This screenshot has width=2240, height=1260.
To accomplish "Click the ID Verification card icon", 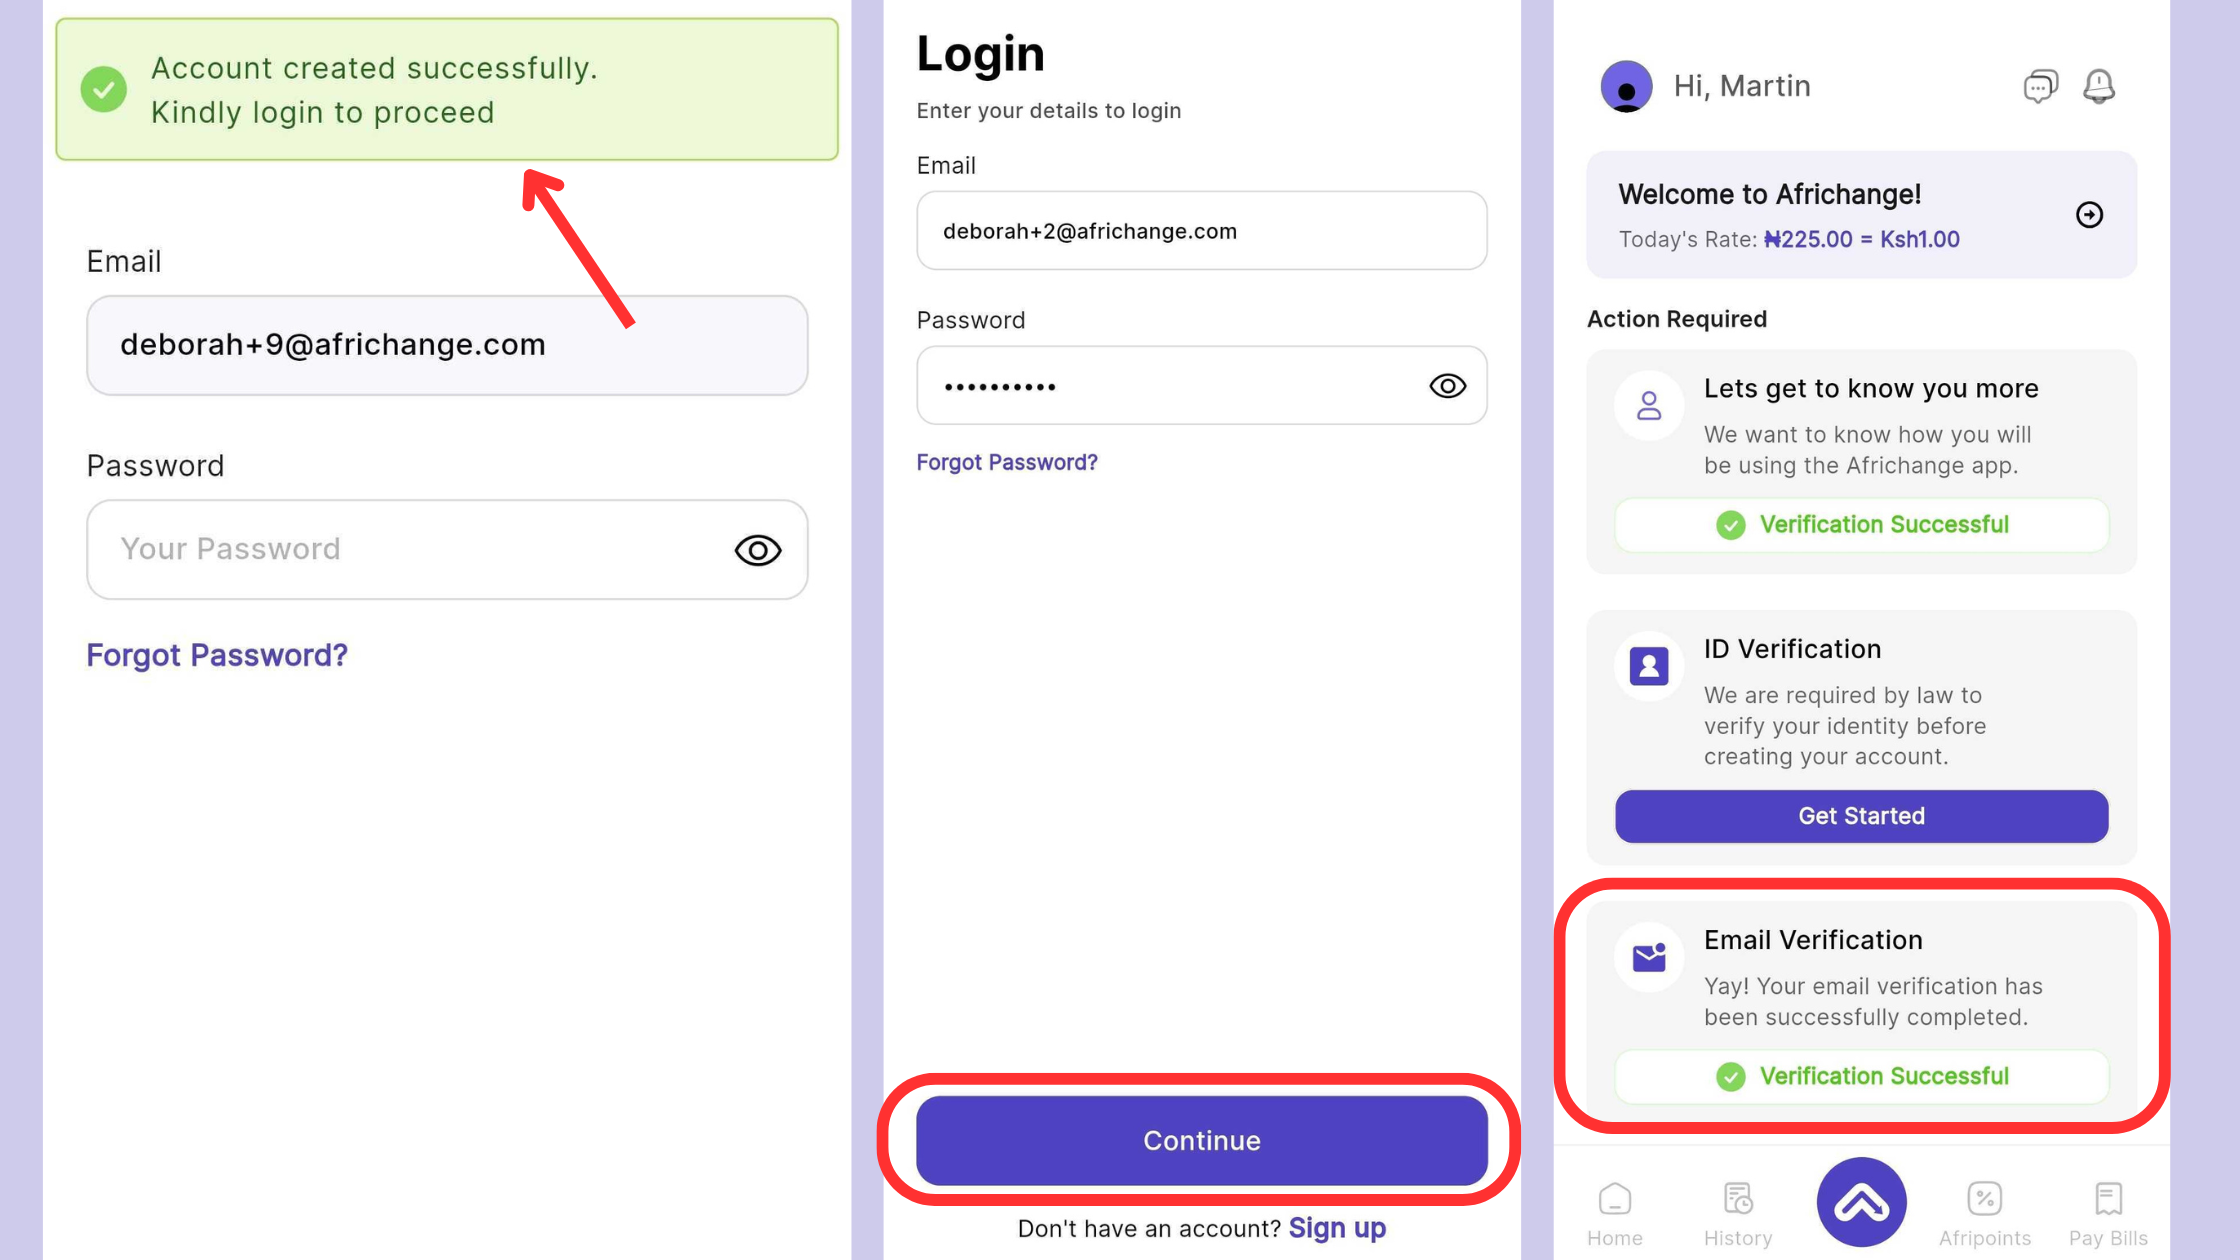I will [x=1649, y=666].
